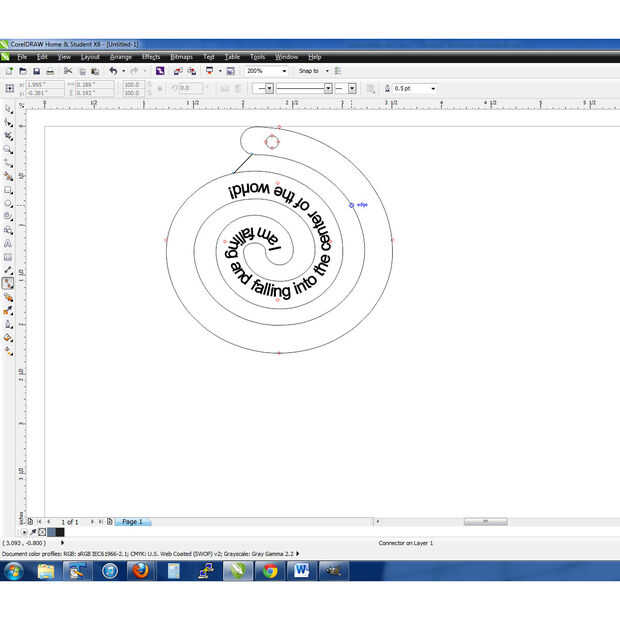Click the New document icon
This screenshot has height=620, width=620.
pos(9,71)
